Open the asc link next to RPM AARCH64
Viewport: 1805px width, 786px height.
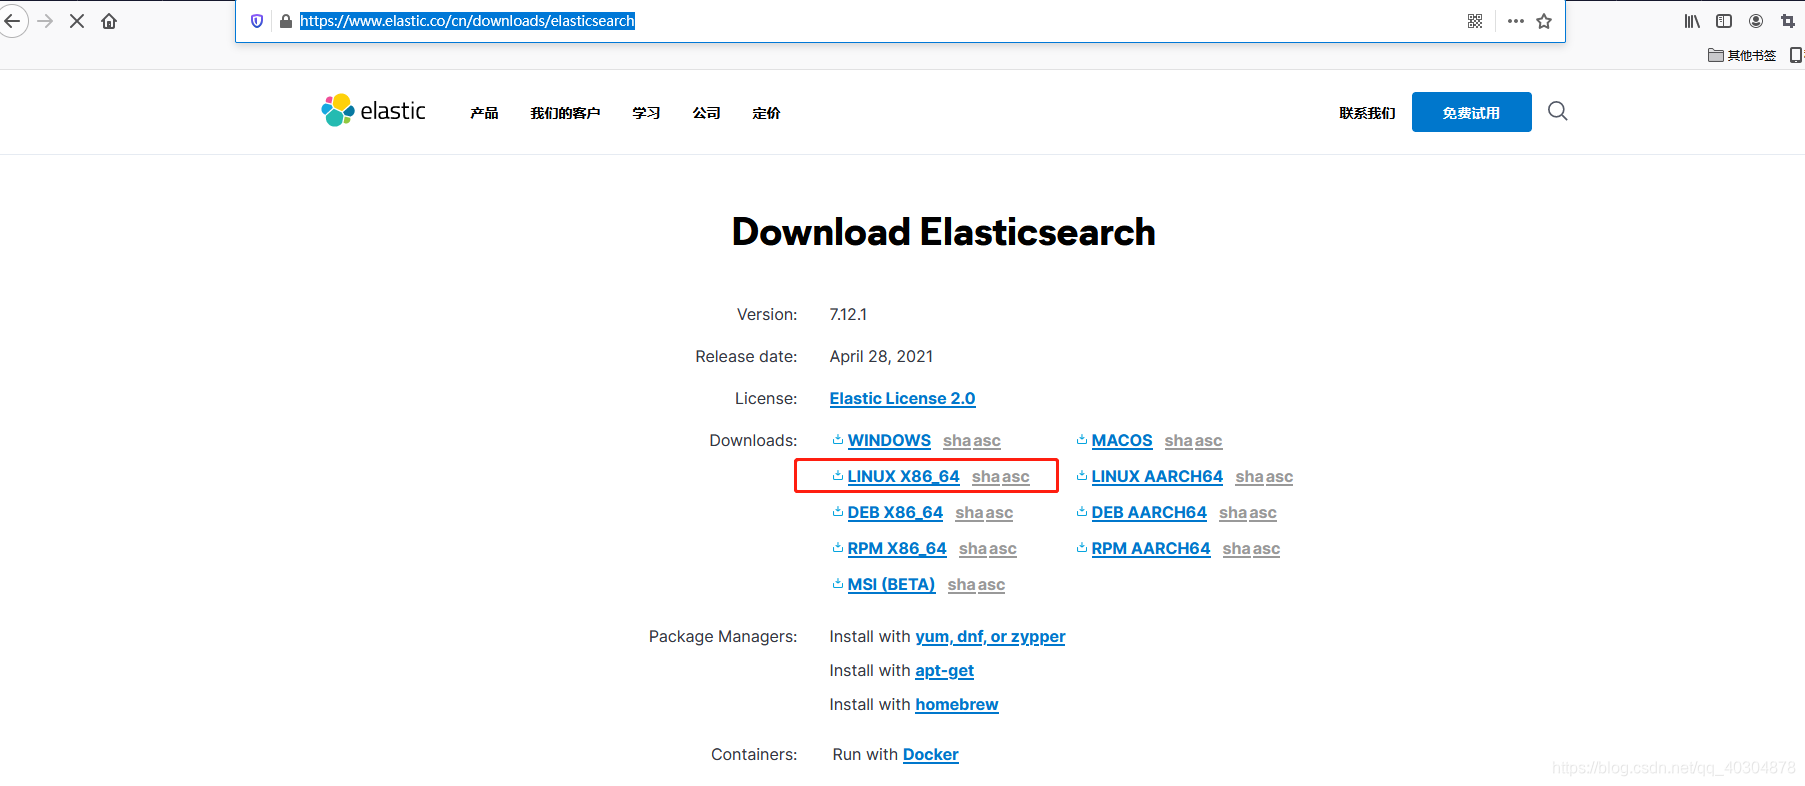pyautogui.click(x=1266, y=549)
